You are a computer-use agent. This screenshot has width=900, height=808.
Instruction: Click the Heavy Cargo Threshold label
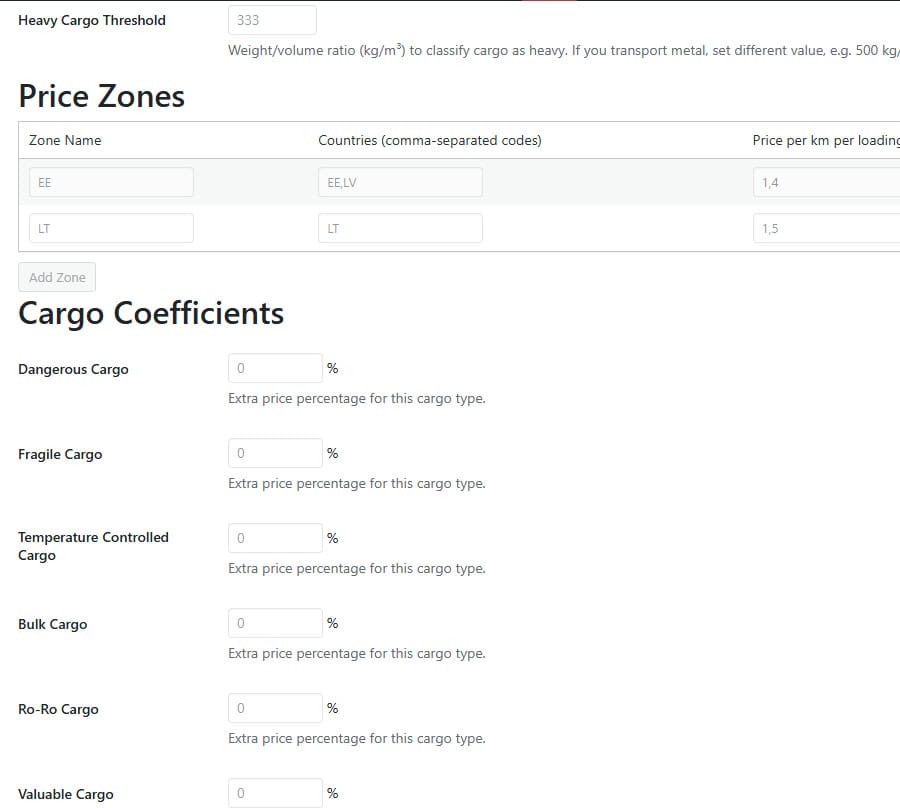[92, 20]
